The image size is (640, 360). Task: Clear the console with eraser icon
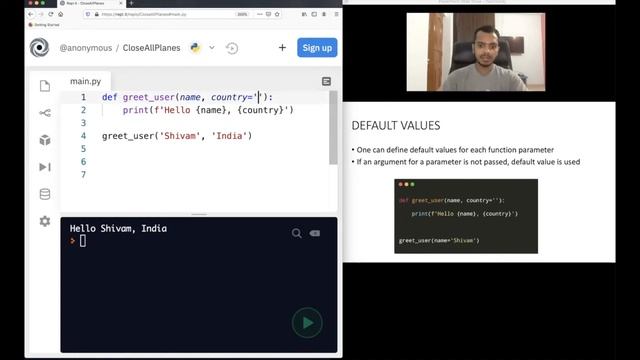(x=315, y=233)
